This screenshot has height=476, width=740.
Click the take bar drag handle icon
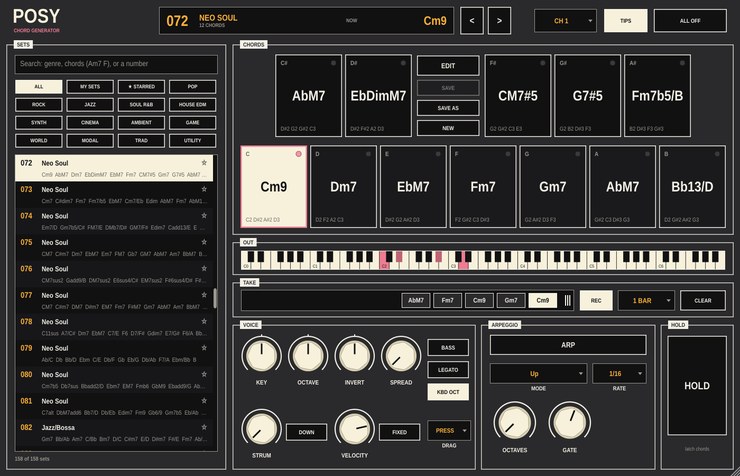tap(567, 301)
